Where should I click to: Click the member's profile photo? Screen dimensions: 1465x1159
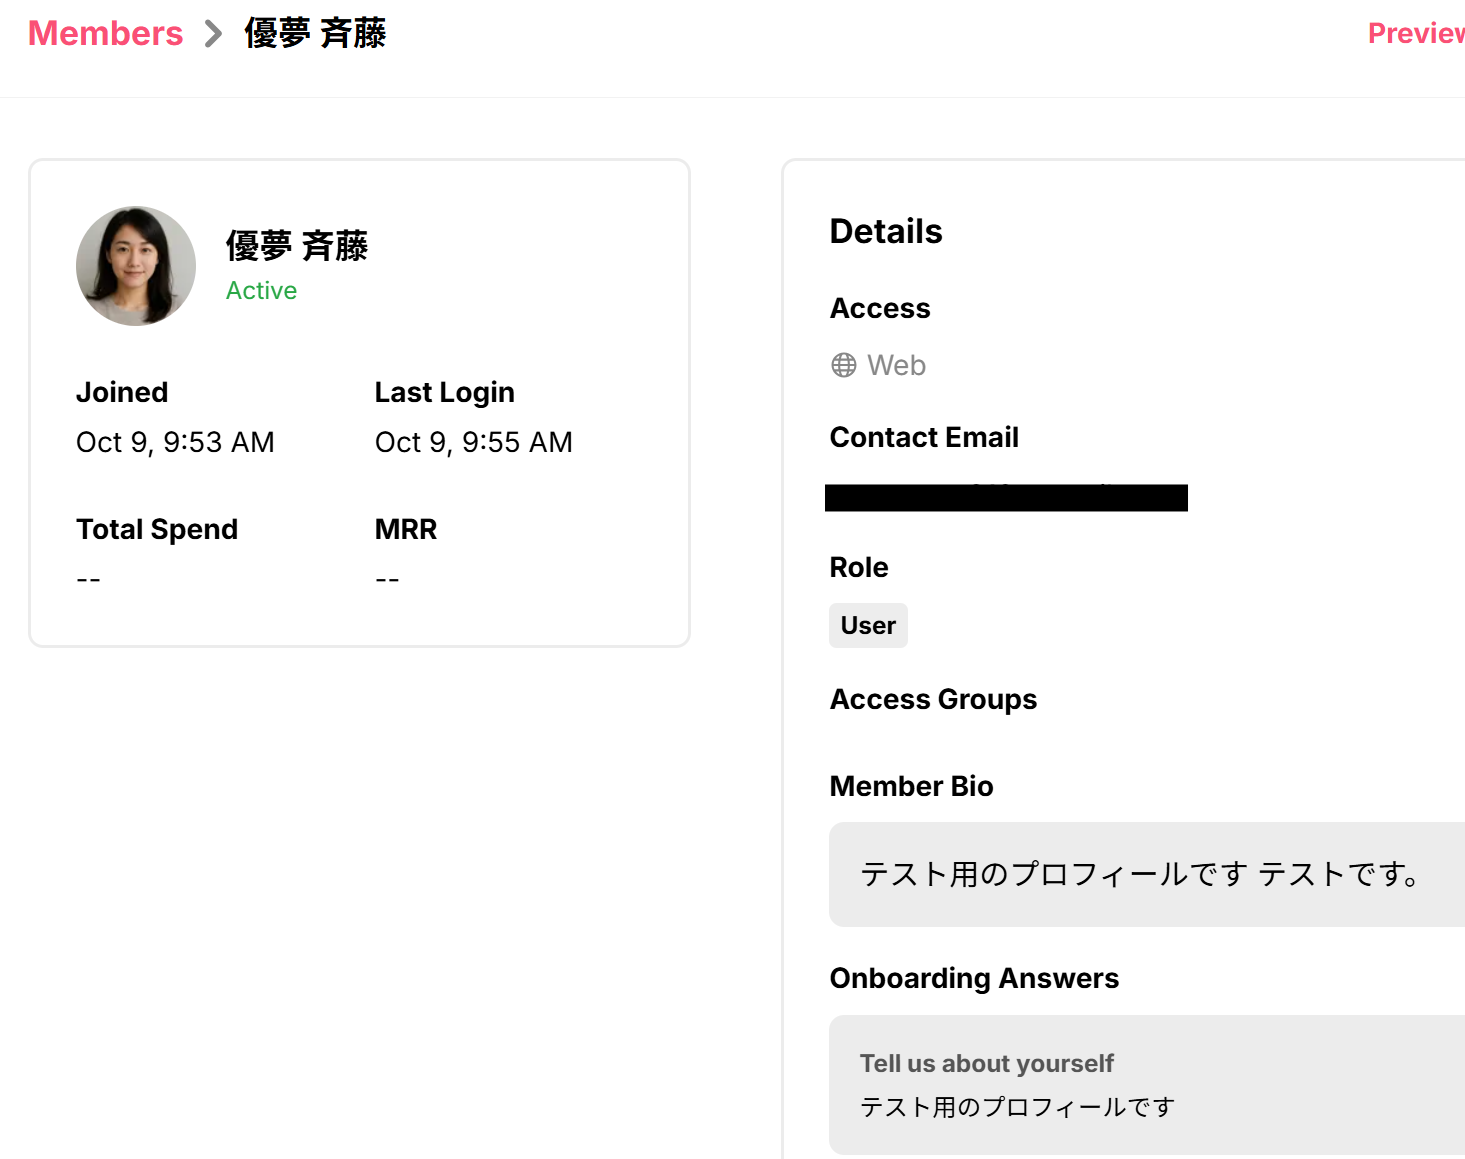[x=136, y=266]
